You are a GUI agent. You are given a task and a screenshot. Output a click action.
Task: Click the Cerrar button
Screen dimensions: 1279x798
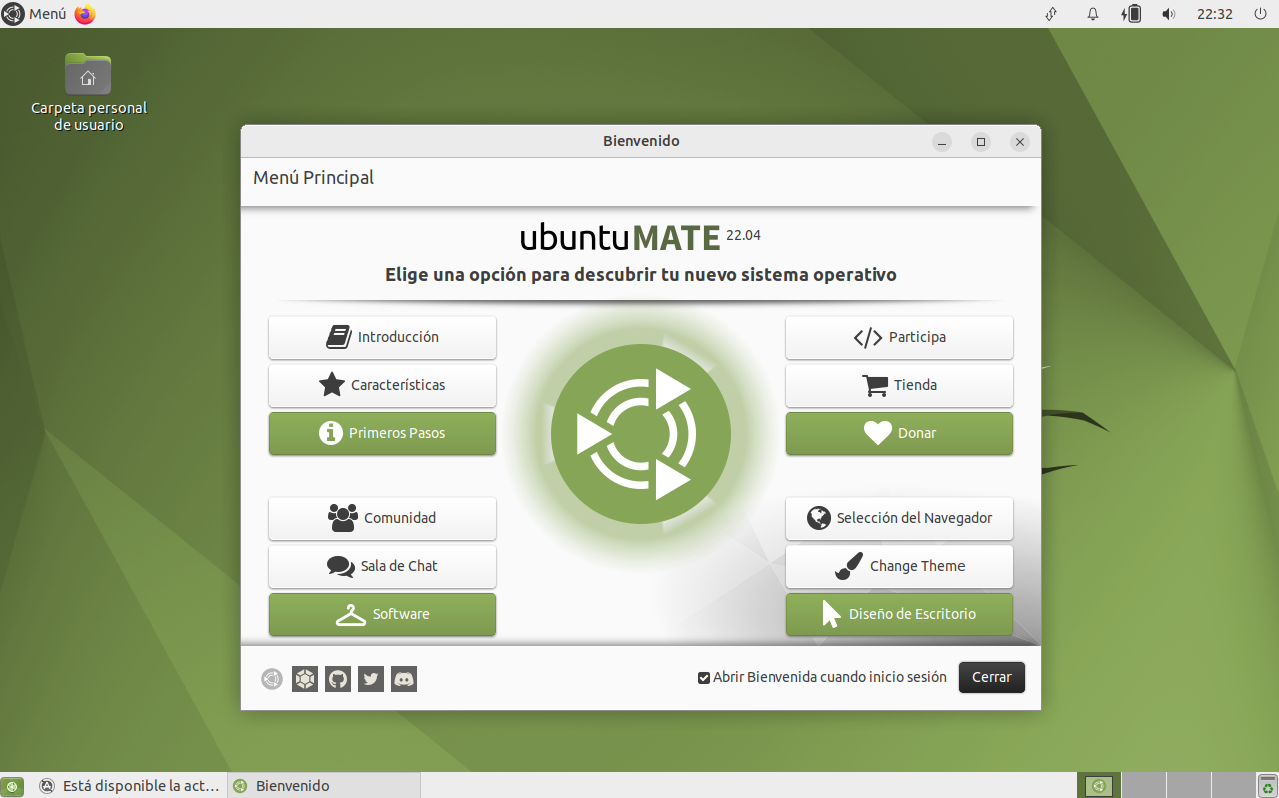coord(992,677)
